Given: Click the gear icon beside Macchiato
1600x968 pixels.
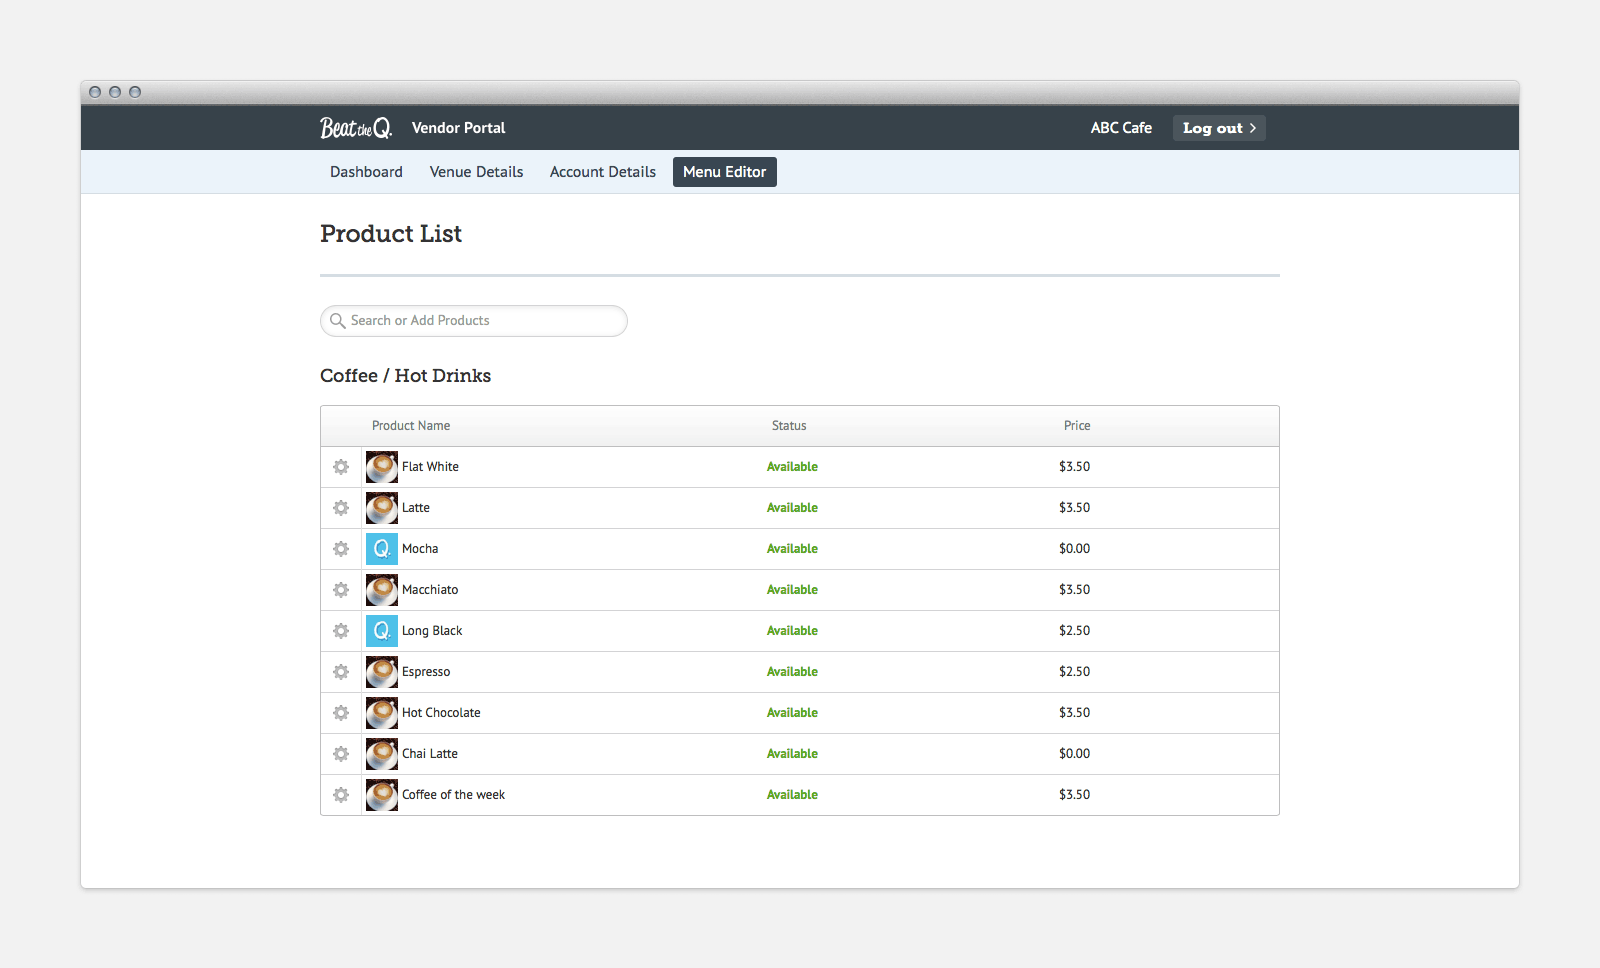Looking at the screenshot, I should pos(341,589).
